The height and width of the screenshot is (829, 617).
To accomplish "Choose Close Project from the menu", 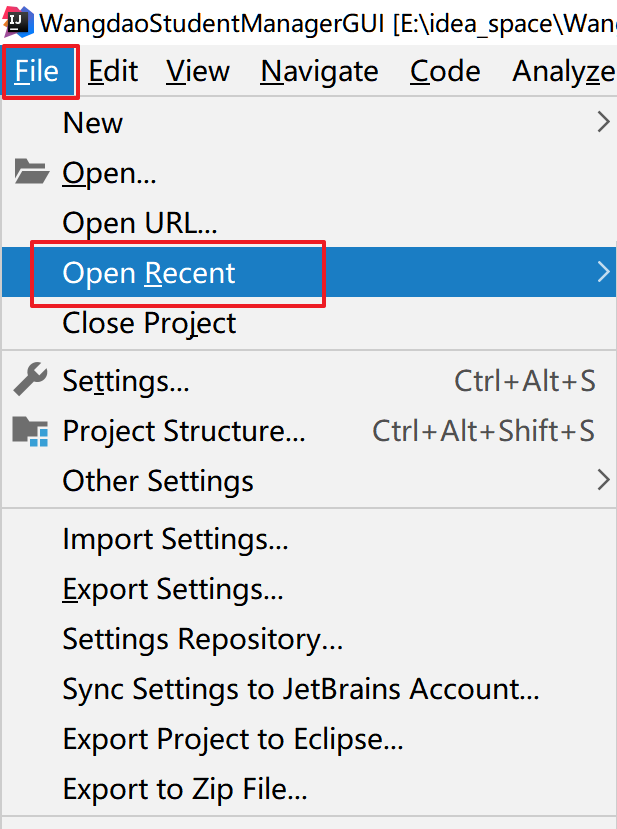I will [149, 324].
